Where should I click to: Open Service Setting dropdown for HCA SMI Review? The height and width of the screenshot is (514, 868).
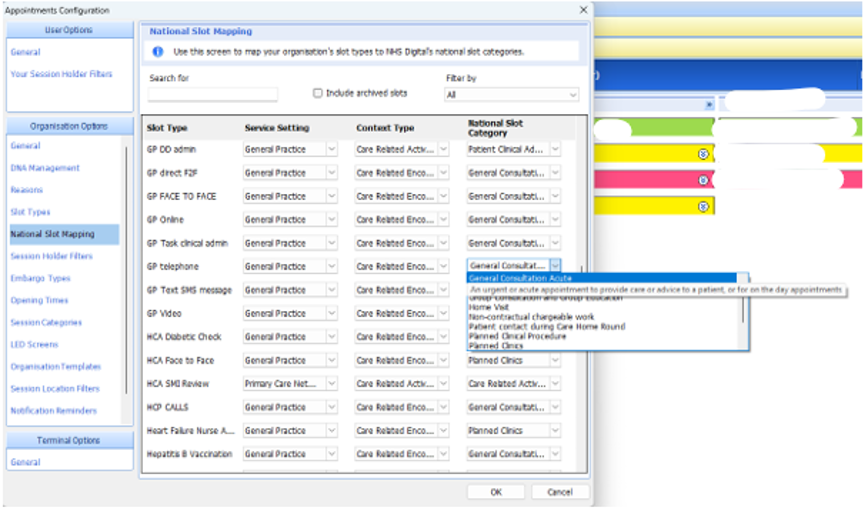pyautogui.click(x=332, y=383)
